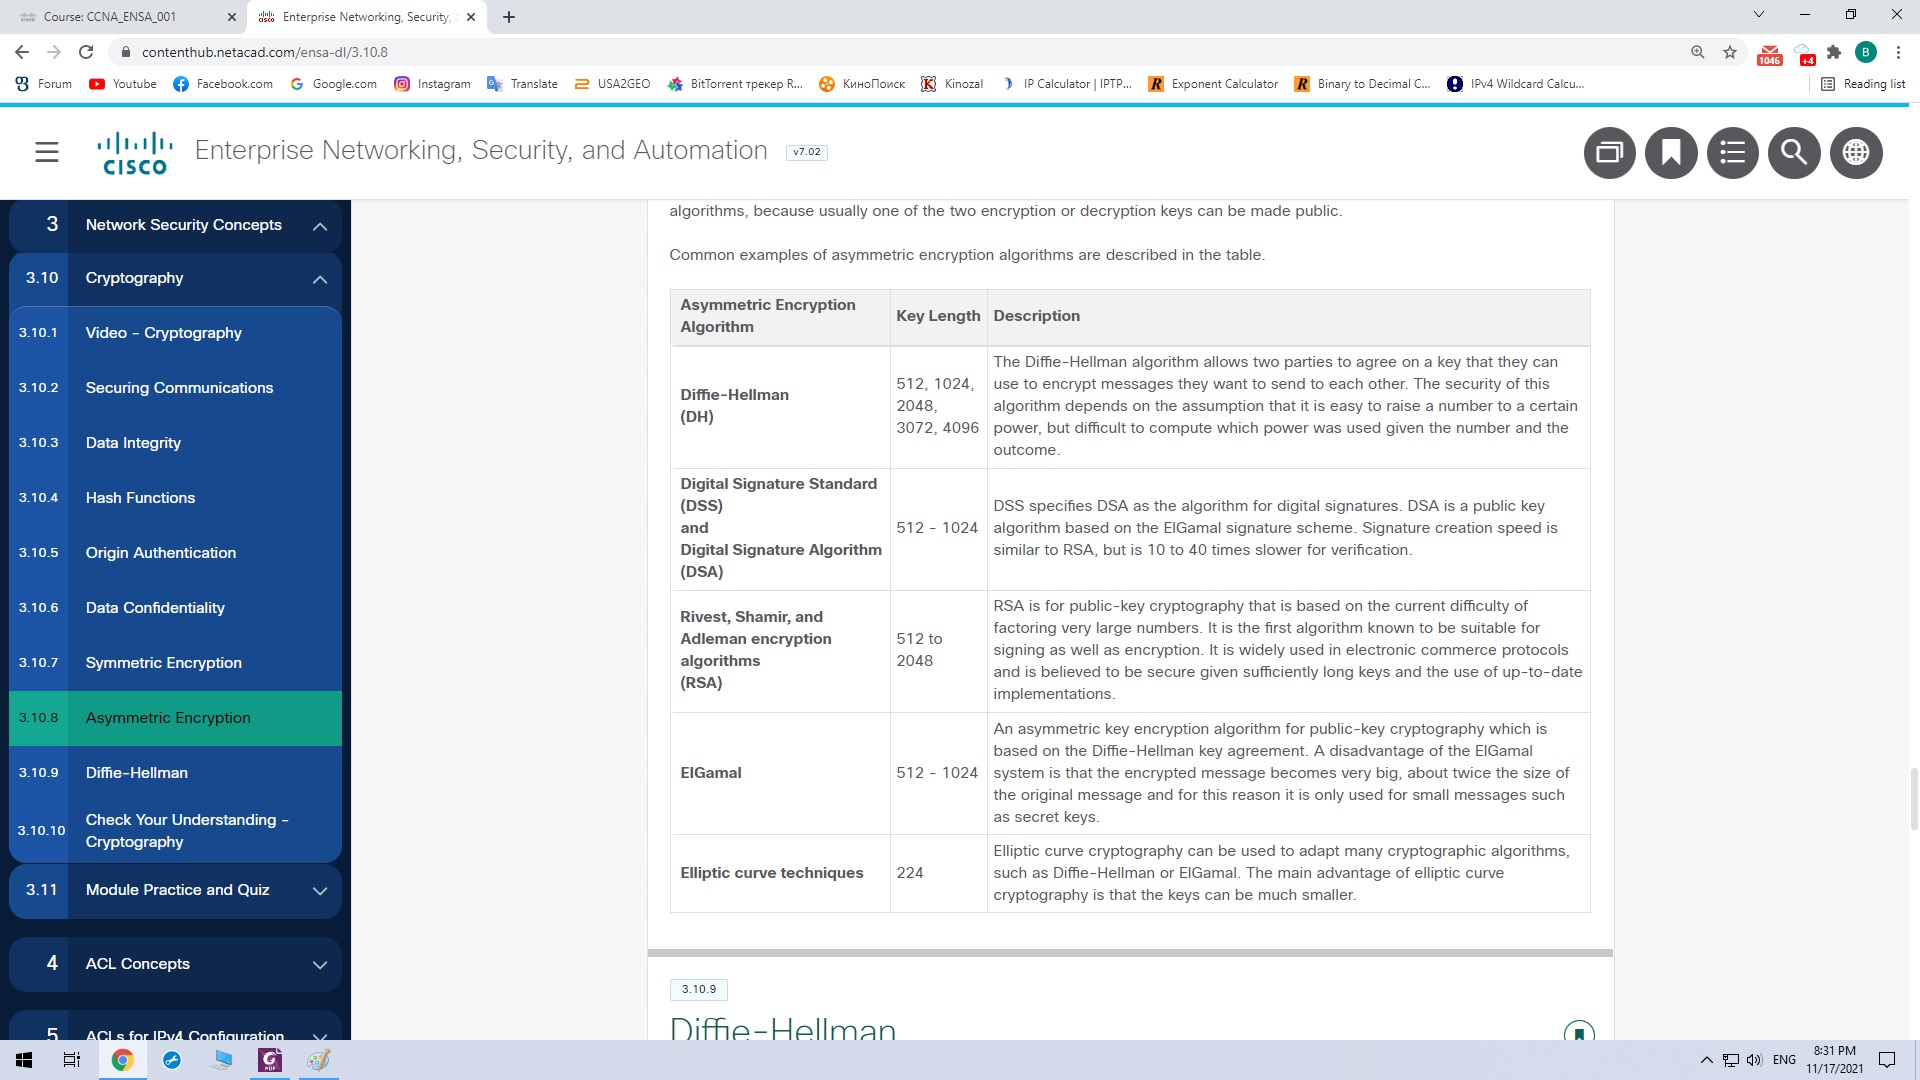Go to Symmetric Encryption topic
The width and height of the screenshot is (1920, 1080).
[164, 663]
